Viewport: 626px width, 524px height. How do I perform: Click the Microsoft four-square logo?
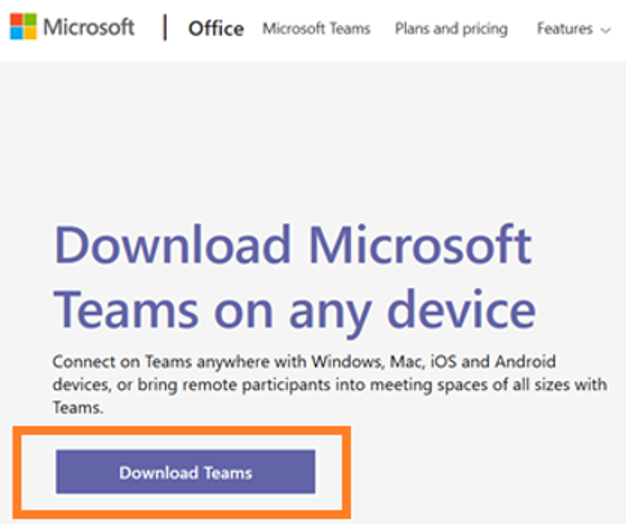pos(24,27)
